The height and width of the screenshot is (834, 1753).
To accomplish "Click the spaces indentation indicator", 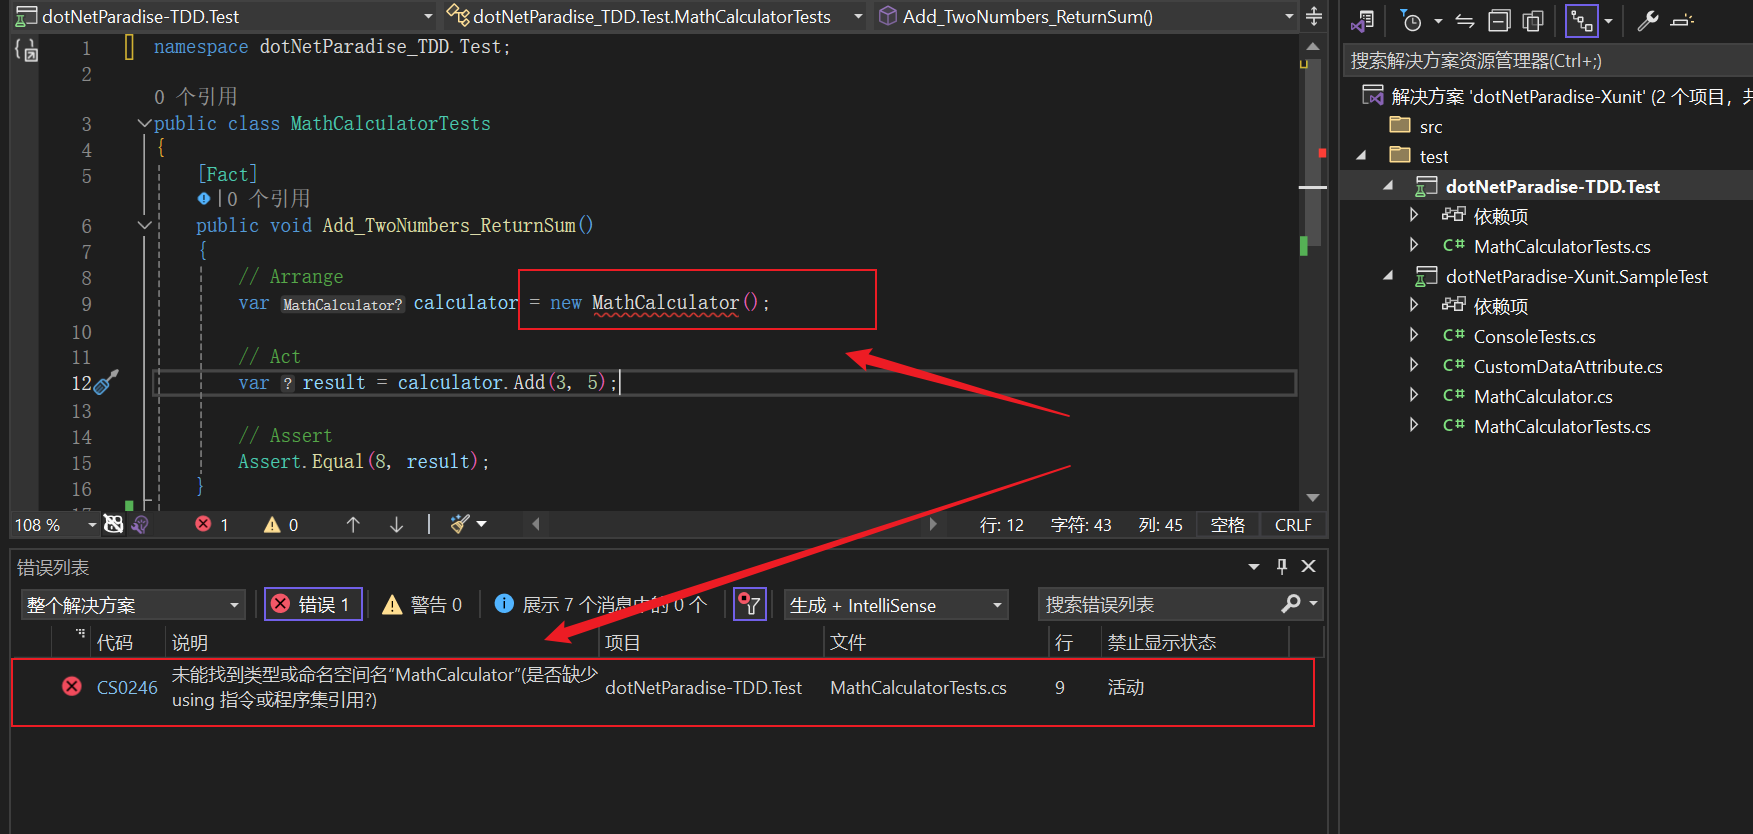I will [x=1227, y=525].
